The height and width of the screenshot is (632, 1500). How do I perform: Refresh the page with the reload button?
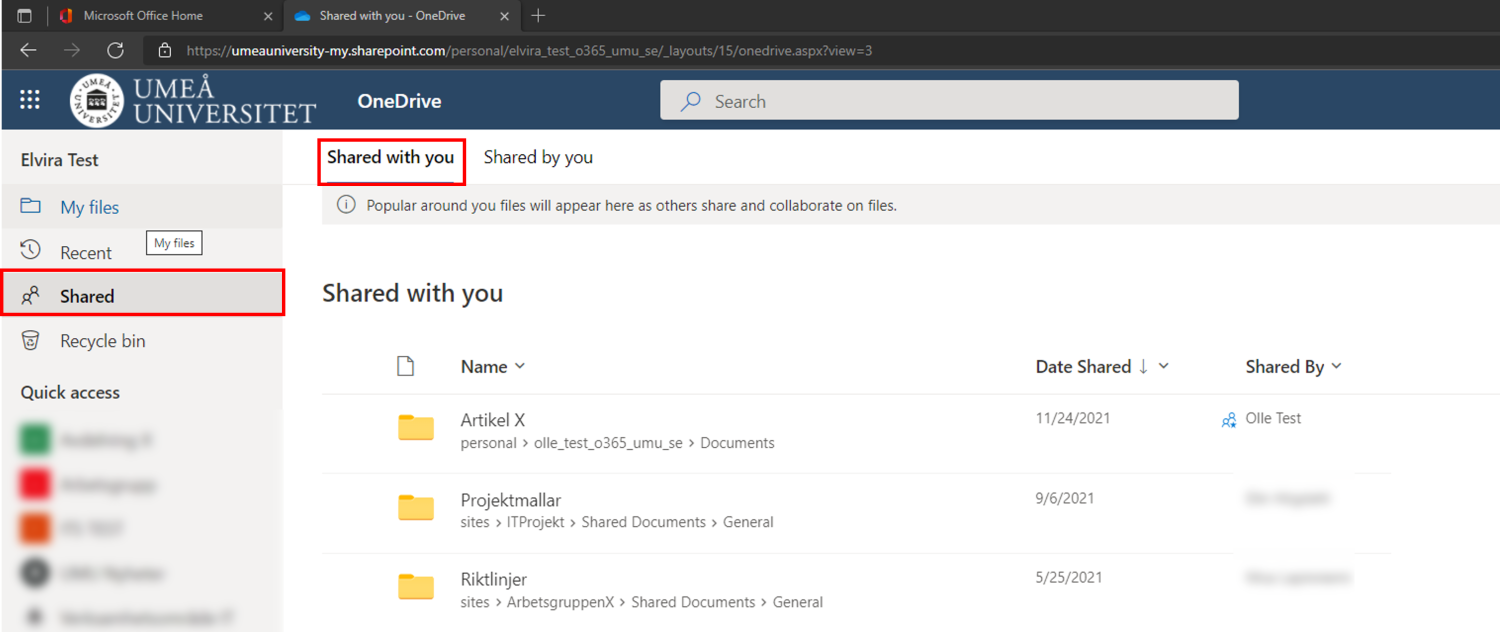pos(115,50)
